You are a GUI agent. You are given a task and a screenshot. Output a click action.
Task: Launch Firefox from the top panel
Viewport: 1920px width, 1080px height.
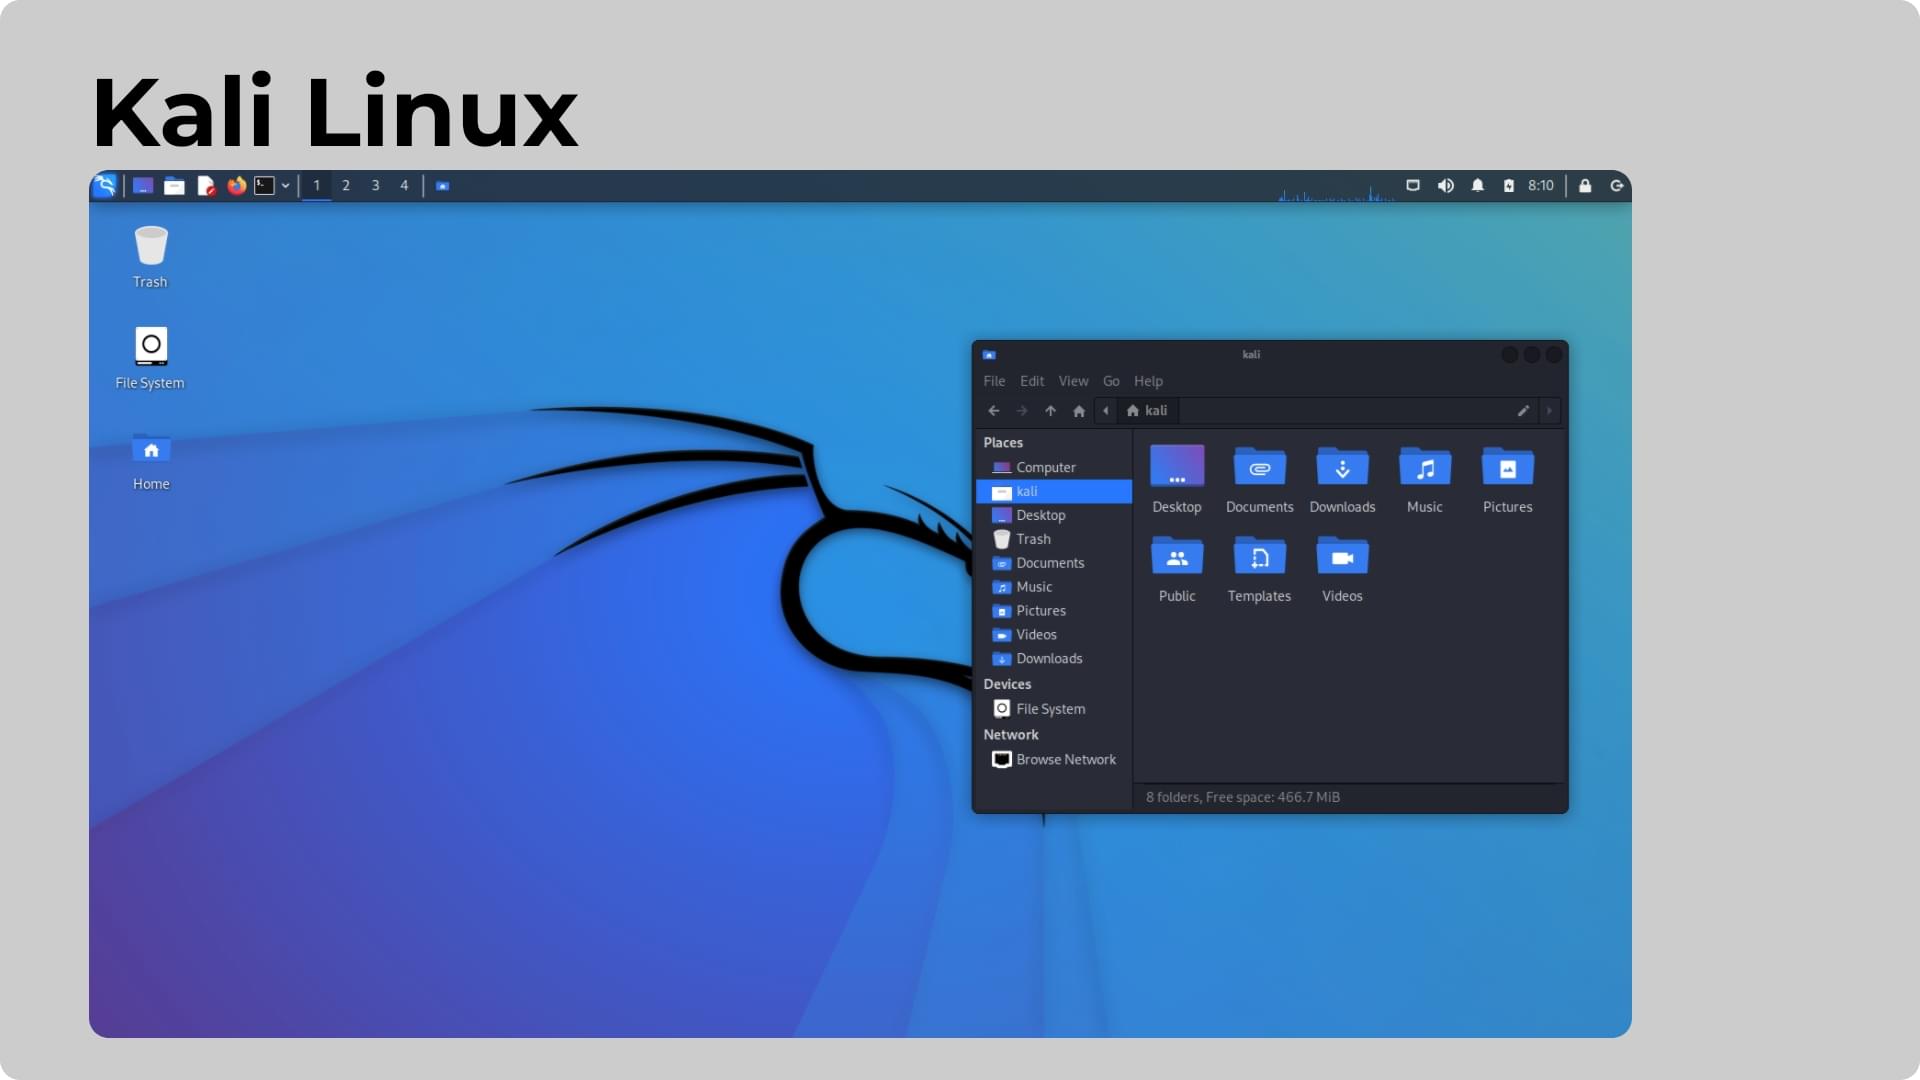click(237, 186)
